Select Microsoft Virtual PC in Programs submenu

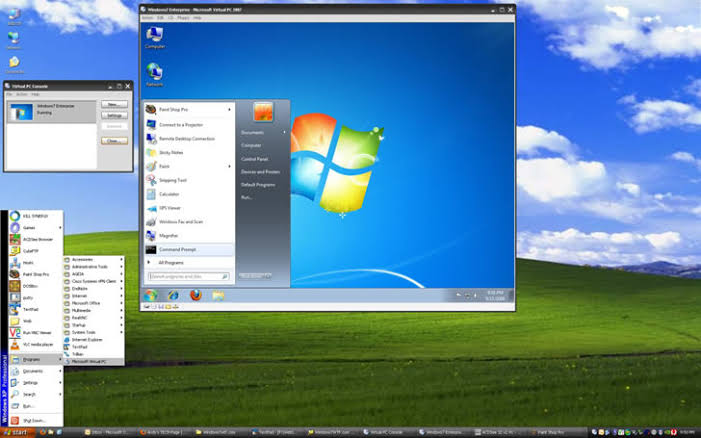(x=93, y=361)
